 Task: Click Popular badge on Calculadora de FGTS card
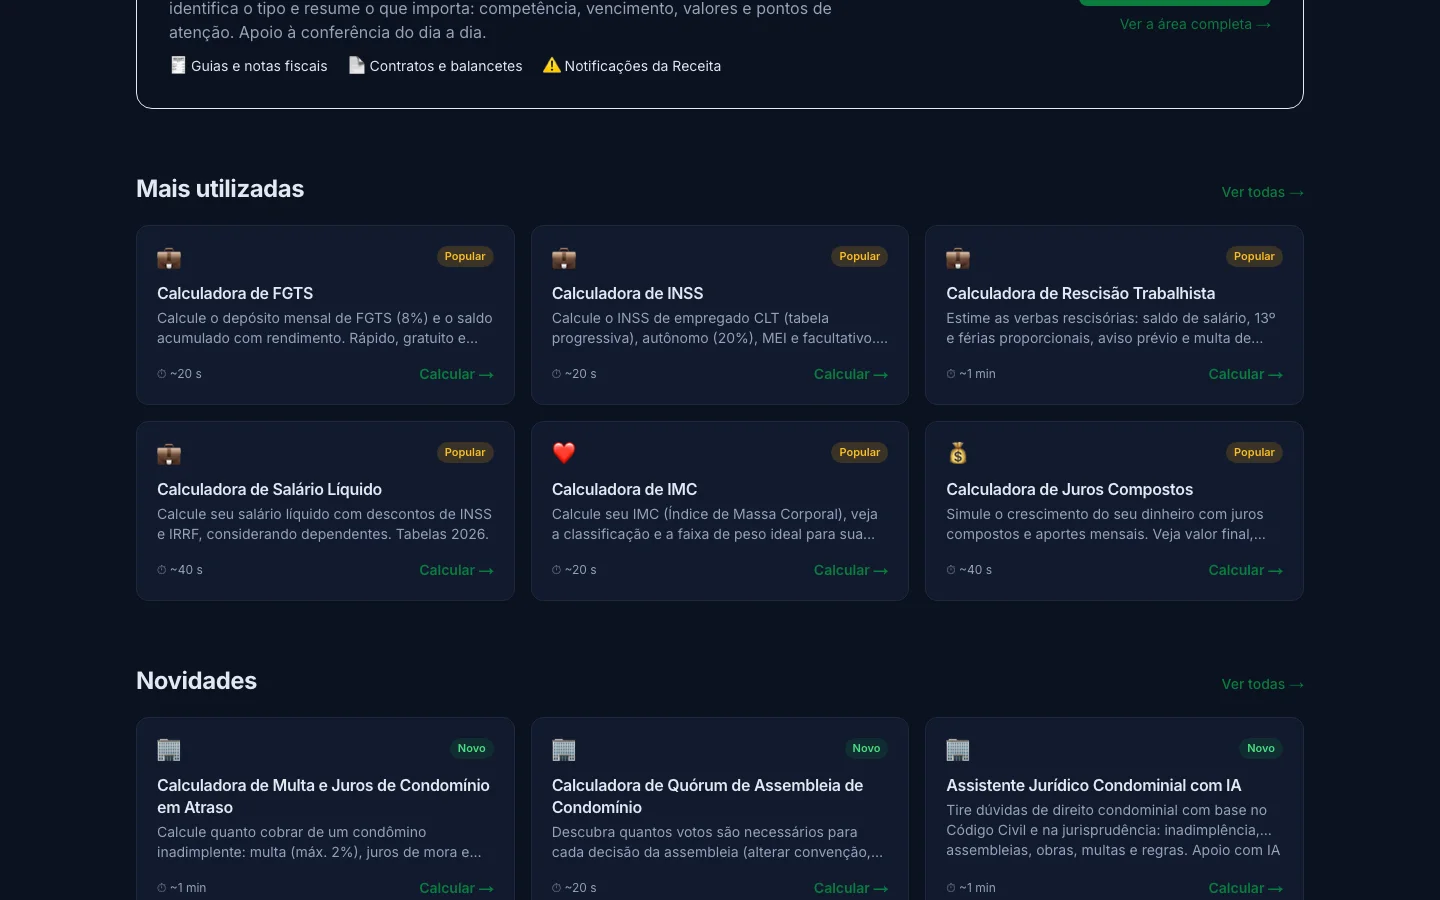(465, 256)
